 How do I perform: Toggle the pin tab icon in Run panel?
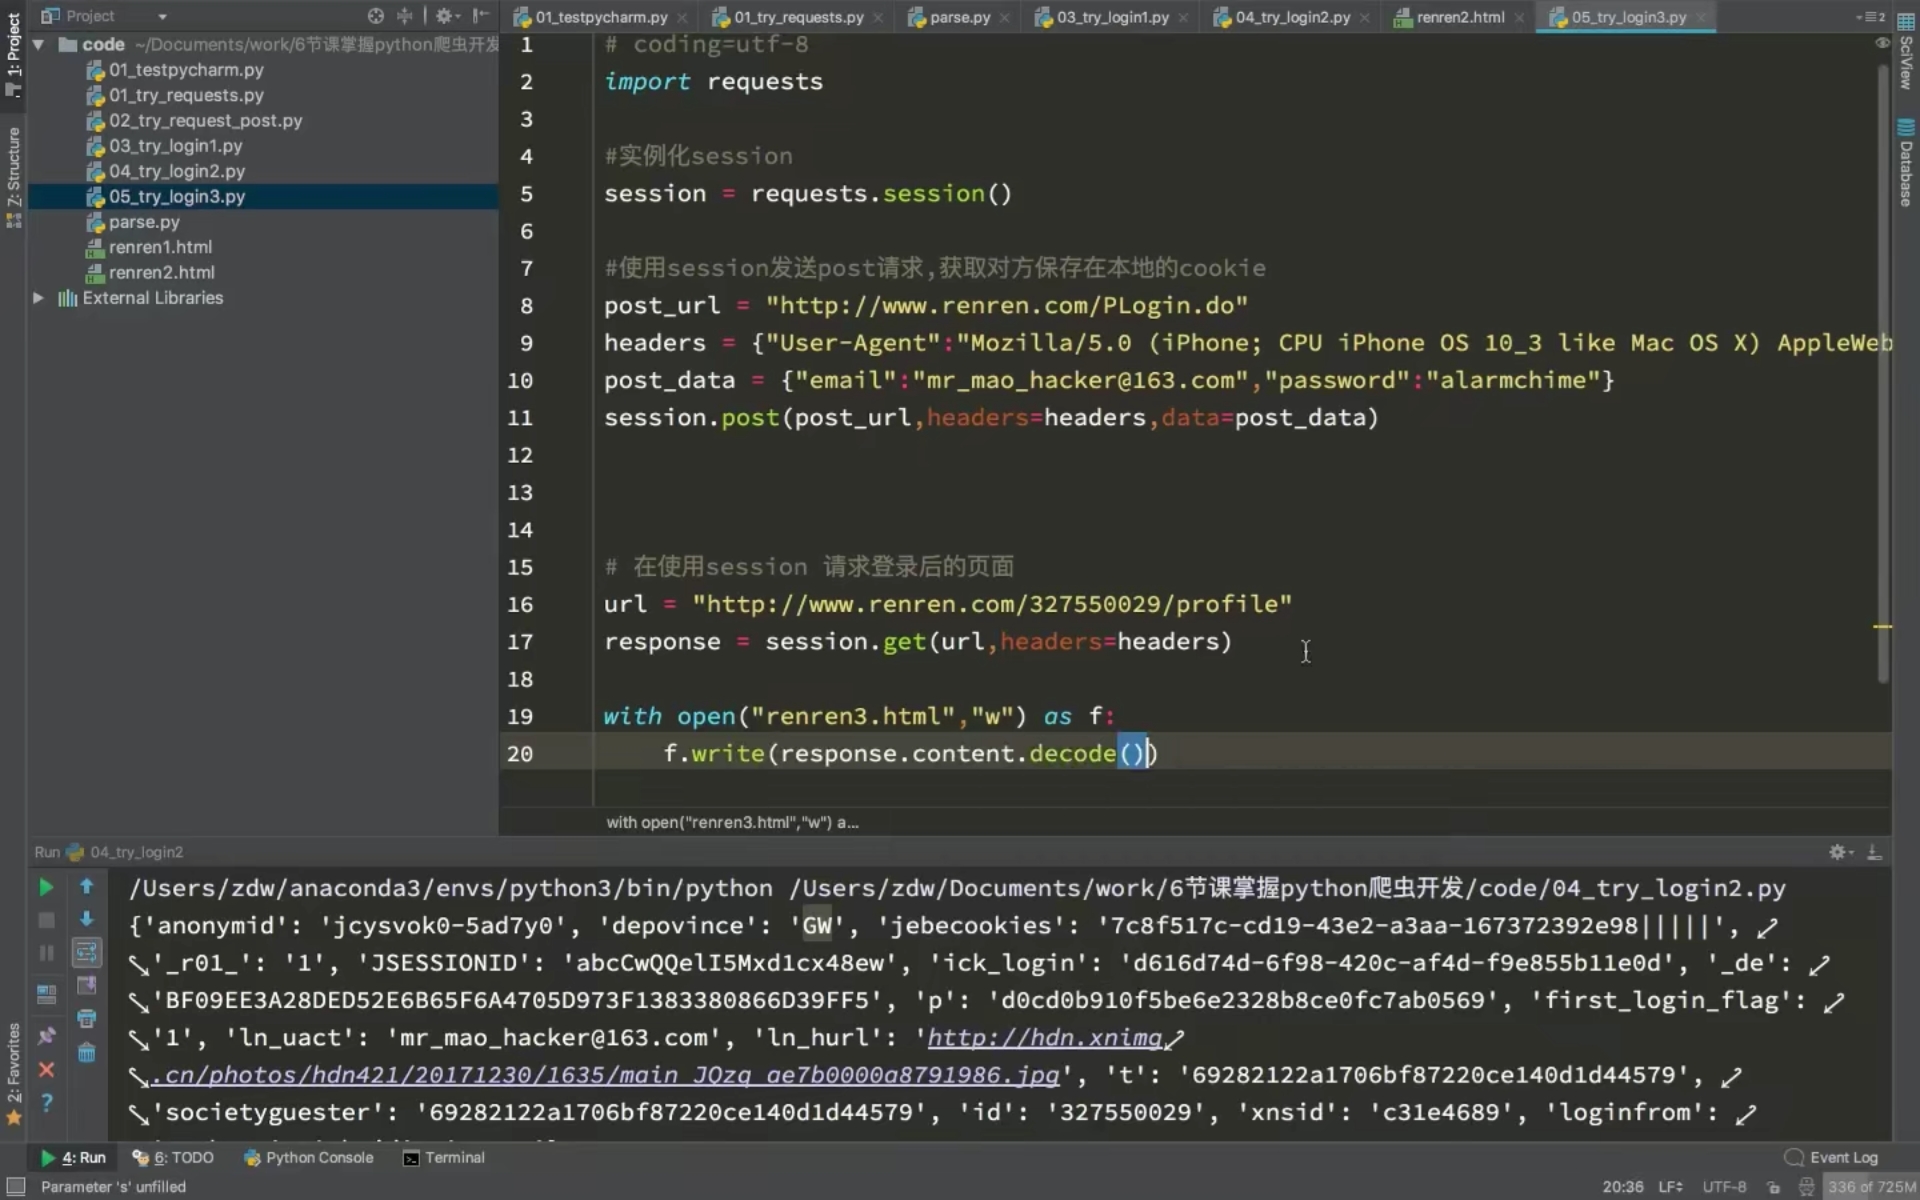click(46, 1036)
